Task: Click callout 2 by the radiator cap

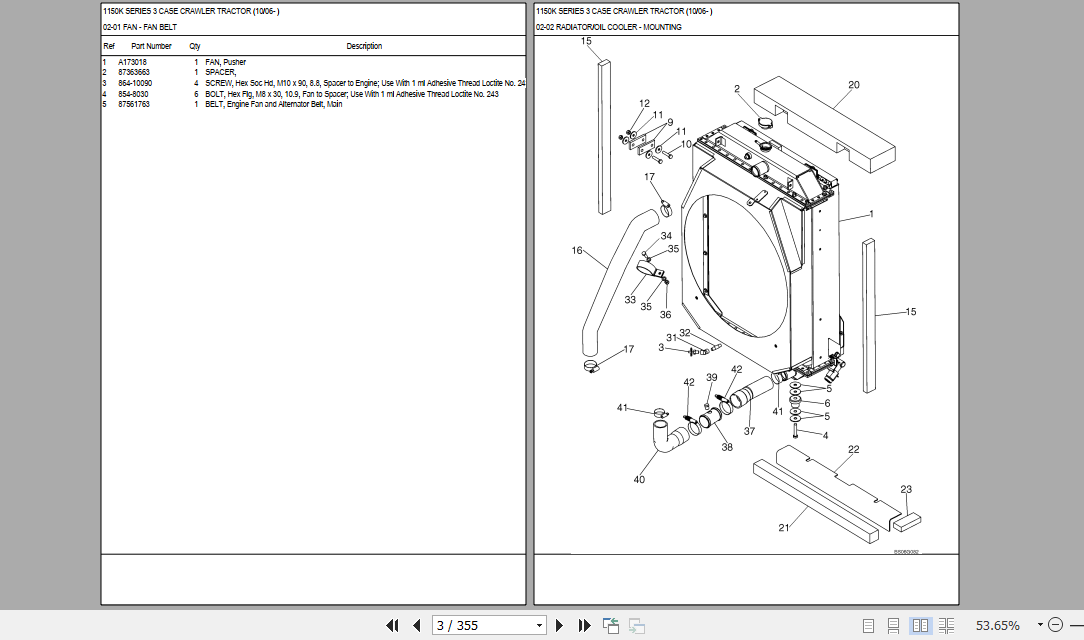Action: pos(737,89)
